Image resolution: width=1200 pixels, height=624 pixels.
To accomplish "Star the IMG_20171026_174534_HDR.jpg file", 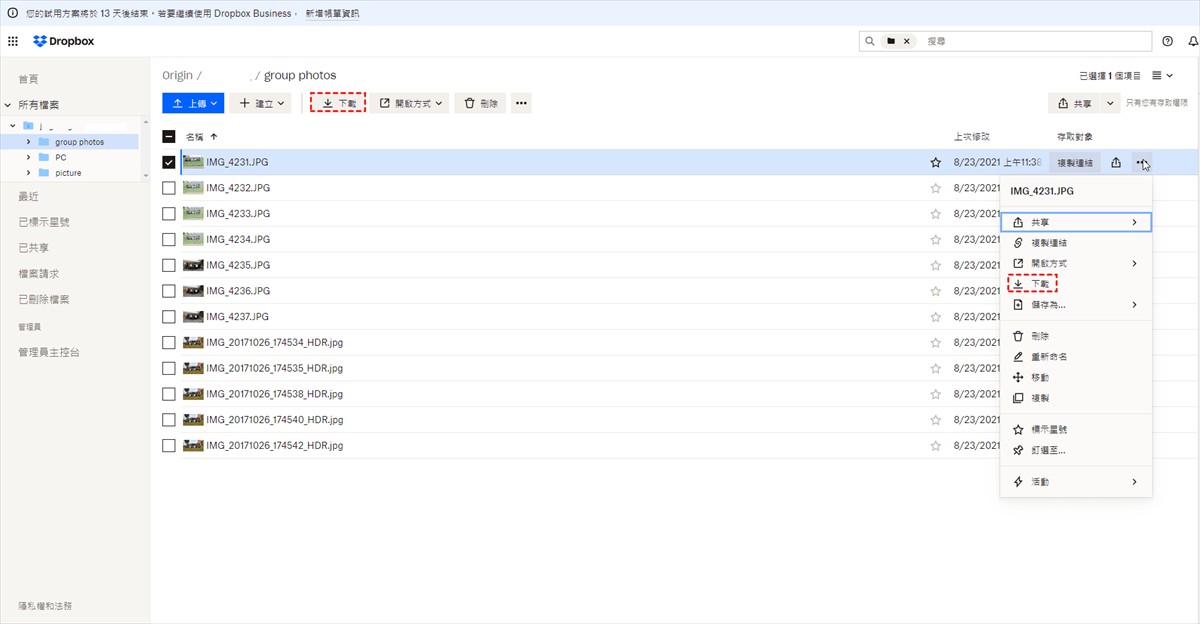I will (936, 342).
